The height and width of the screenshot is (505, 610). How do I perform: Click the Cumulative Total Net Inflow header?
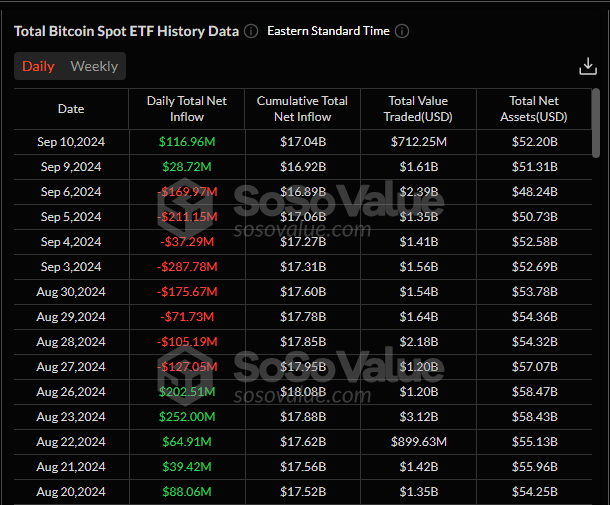[x=302, y=109]
